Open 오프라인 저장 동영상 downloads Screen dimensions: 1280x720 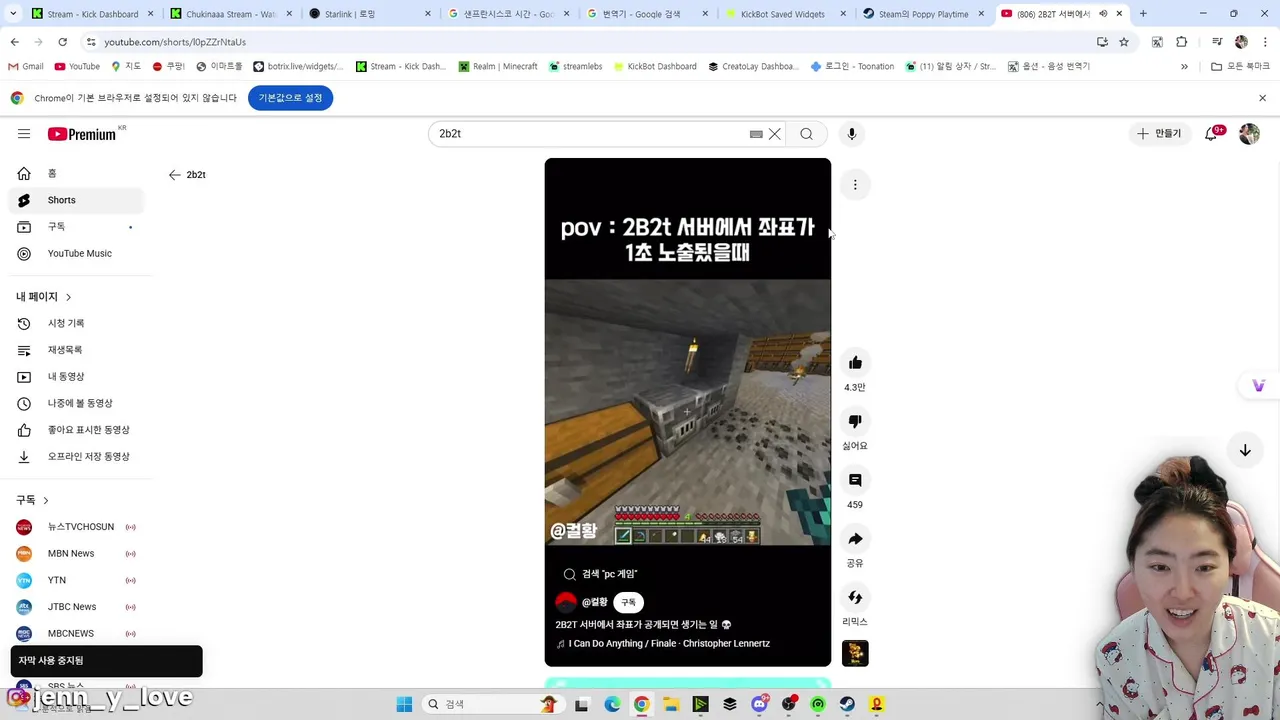pos(76,457)
